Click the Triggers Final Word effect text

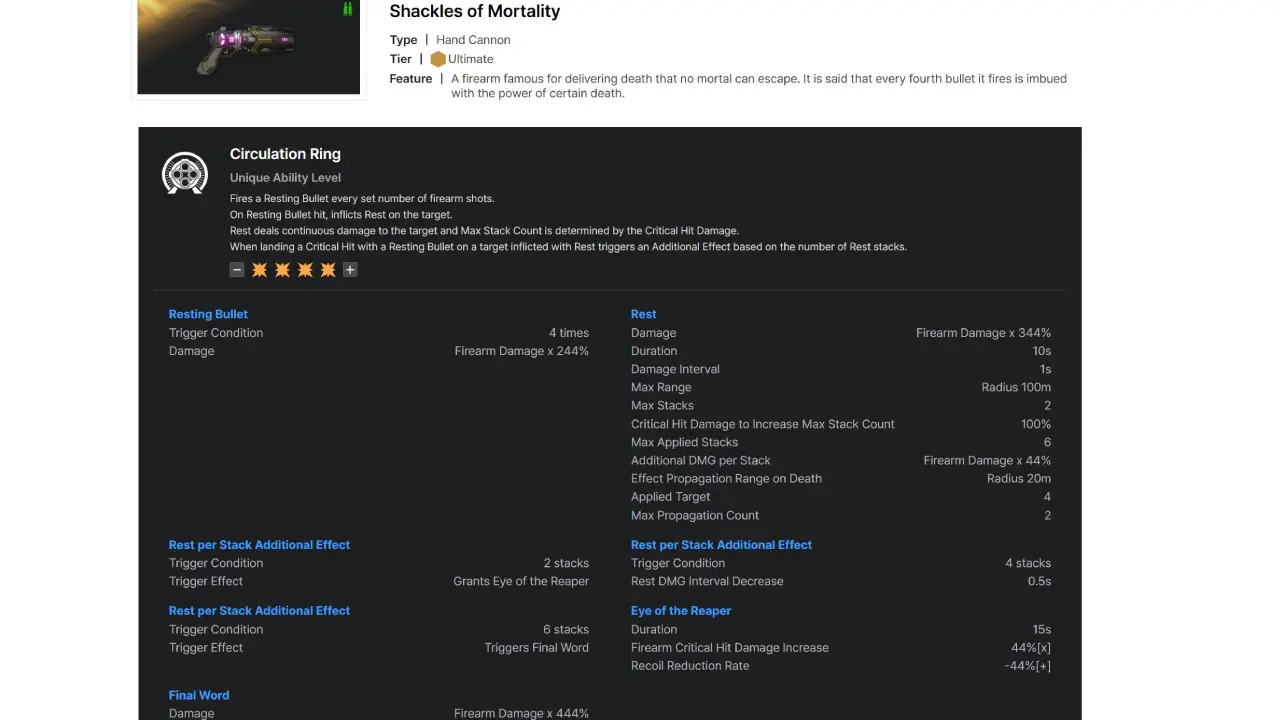click(537, 648)
